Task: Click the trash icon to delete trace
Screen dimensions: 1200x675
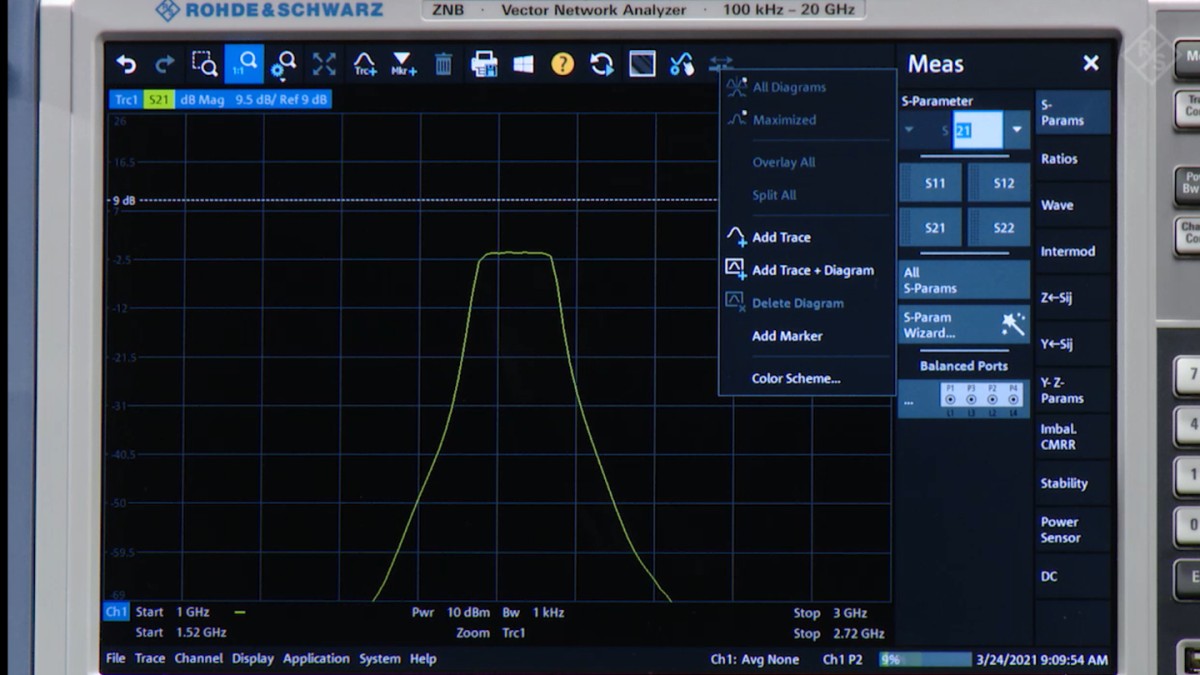Action: pos(444,63)
